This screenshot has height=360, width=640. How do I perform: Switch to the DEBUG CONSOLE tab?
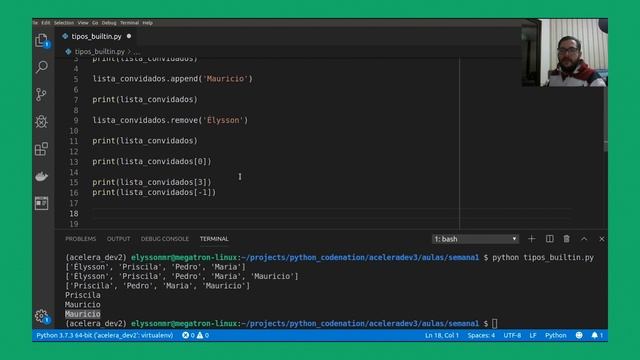(x=164, y=239)
